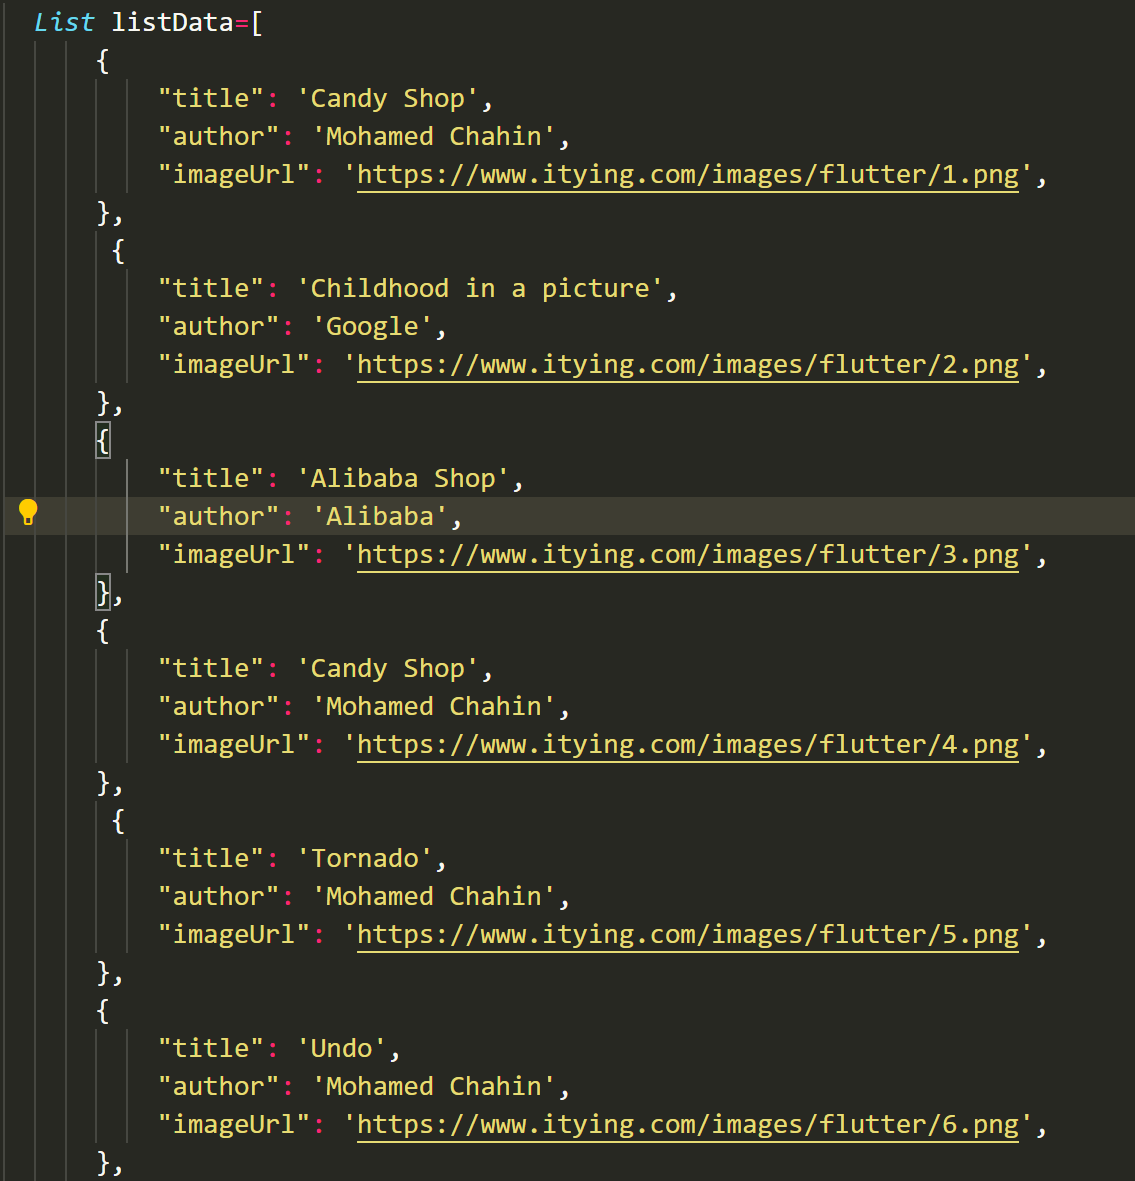Open the flutter/1.png image URL
Screen dimensions: 1135x1181
[x=687, y=175]
